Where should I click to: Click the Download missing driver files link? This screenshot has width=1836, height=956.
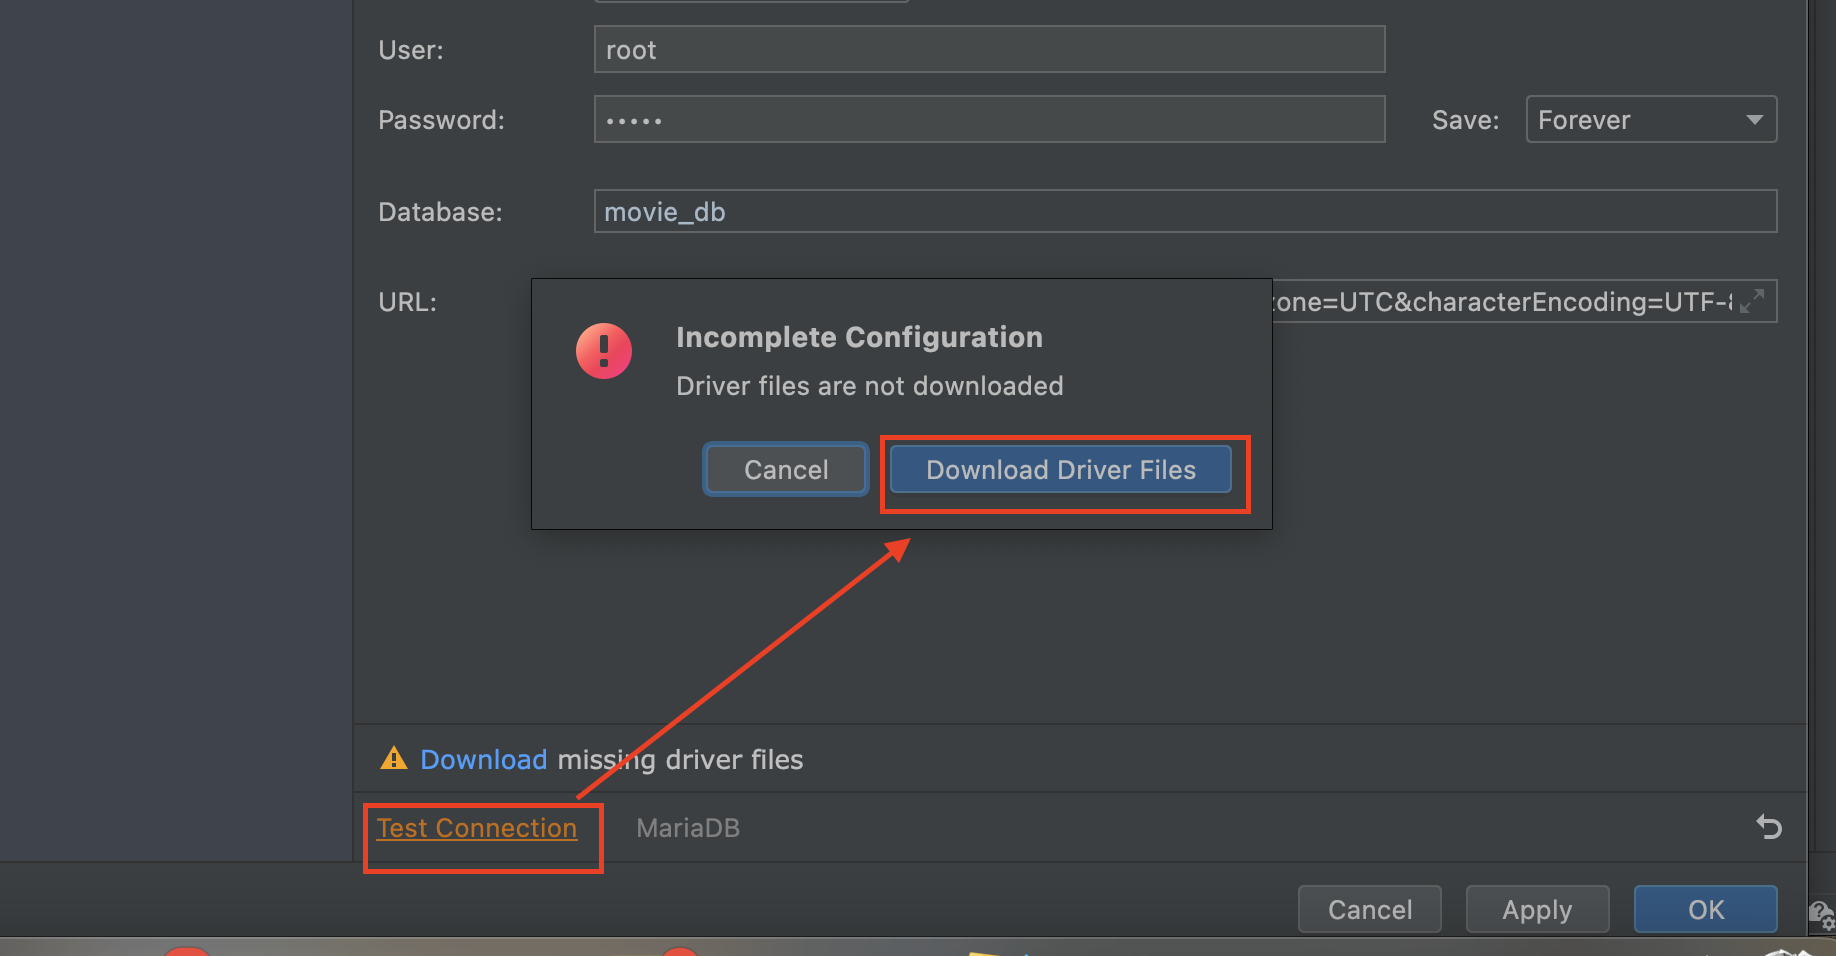coord(483,759)
